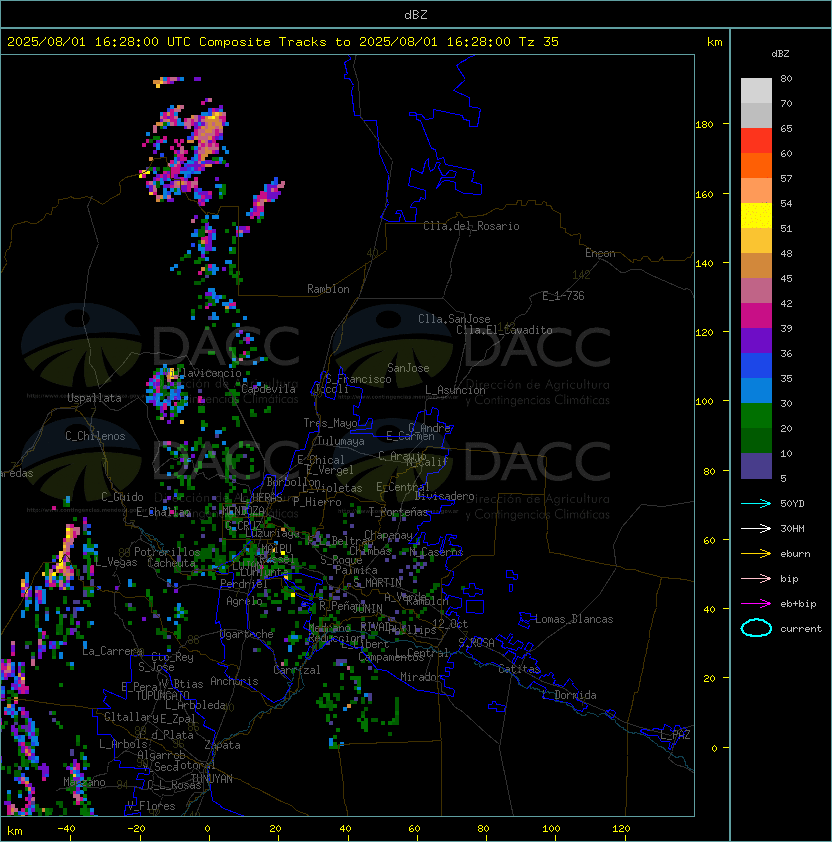Click the 'Tres_Mayo' map label
This screenshot has height=842, width=832.
point(330,423)
